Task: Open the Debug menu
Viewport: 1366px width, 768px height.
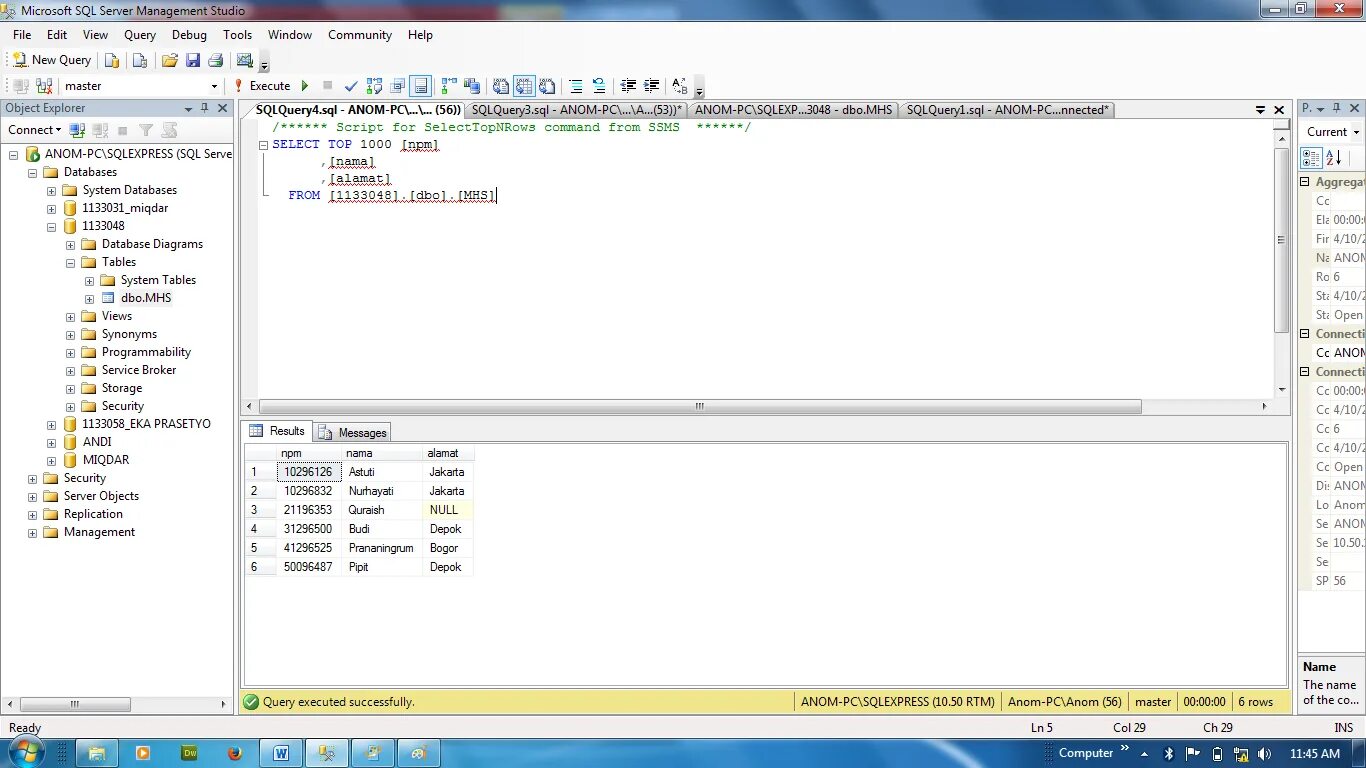Action: coord(189,35)
